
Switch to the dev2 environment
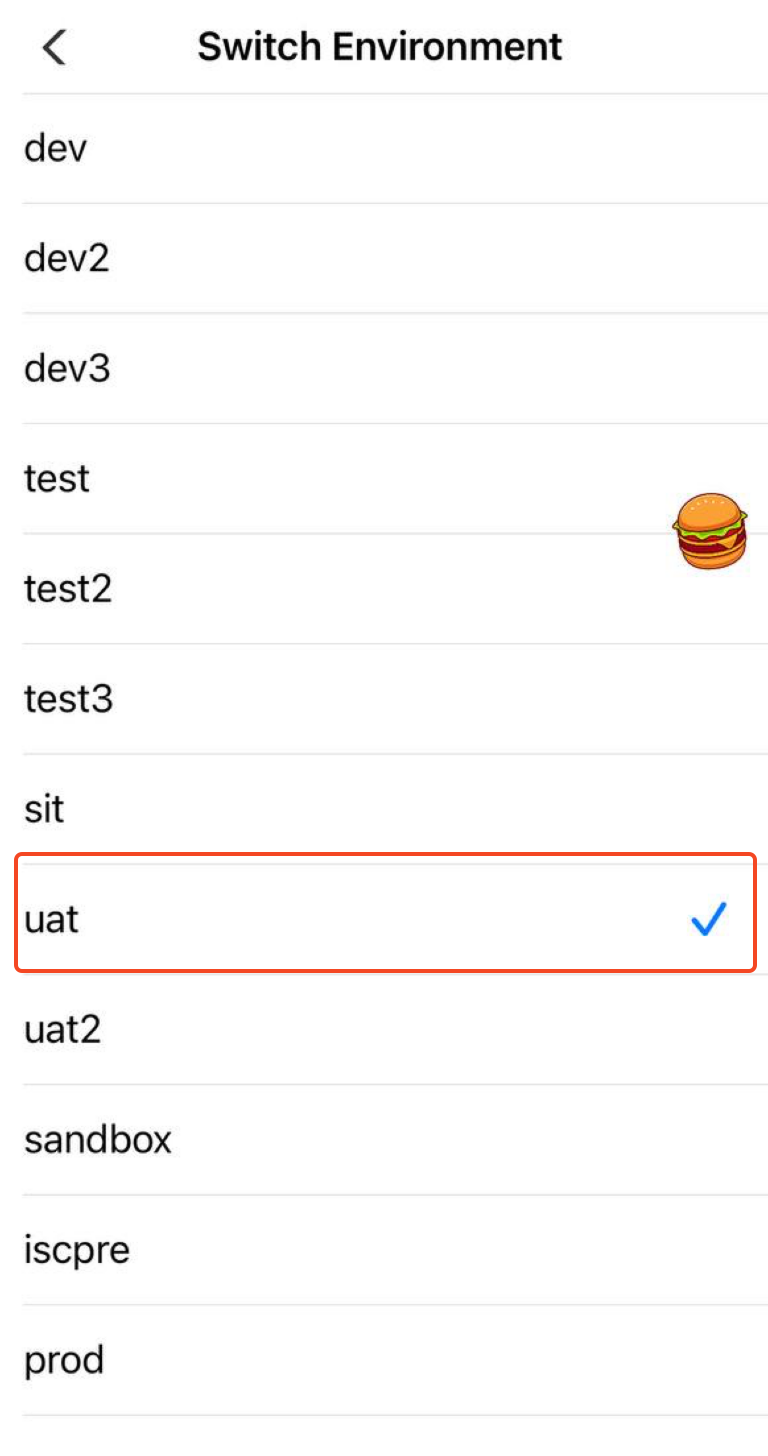[66, 259]
